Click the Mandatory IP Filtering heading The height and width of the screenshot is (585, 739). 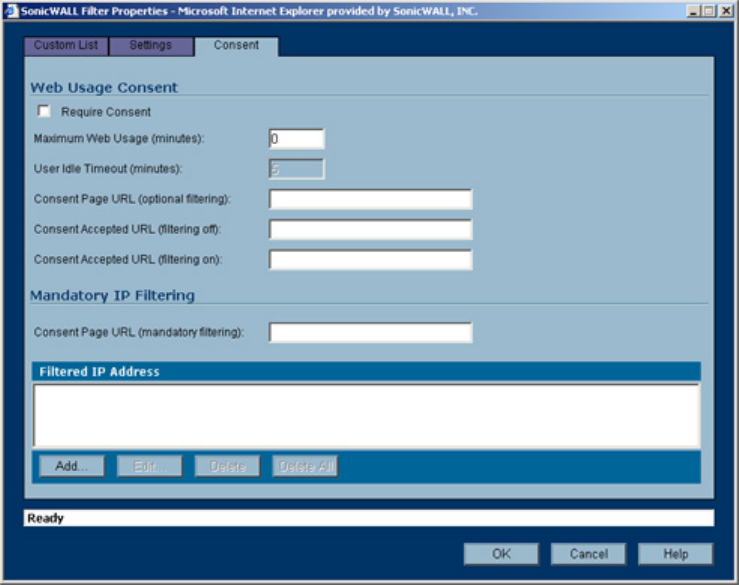click(113, 296)
